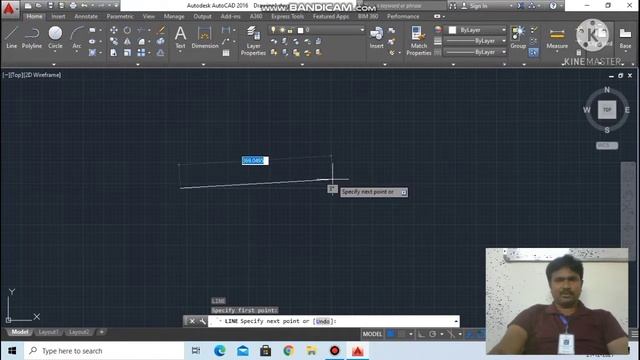
Task: Select the Dimension tool
Action: (x=204, y=37)
